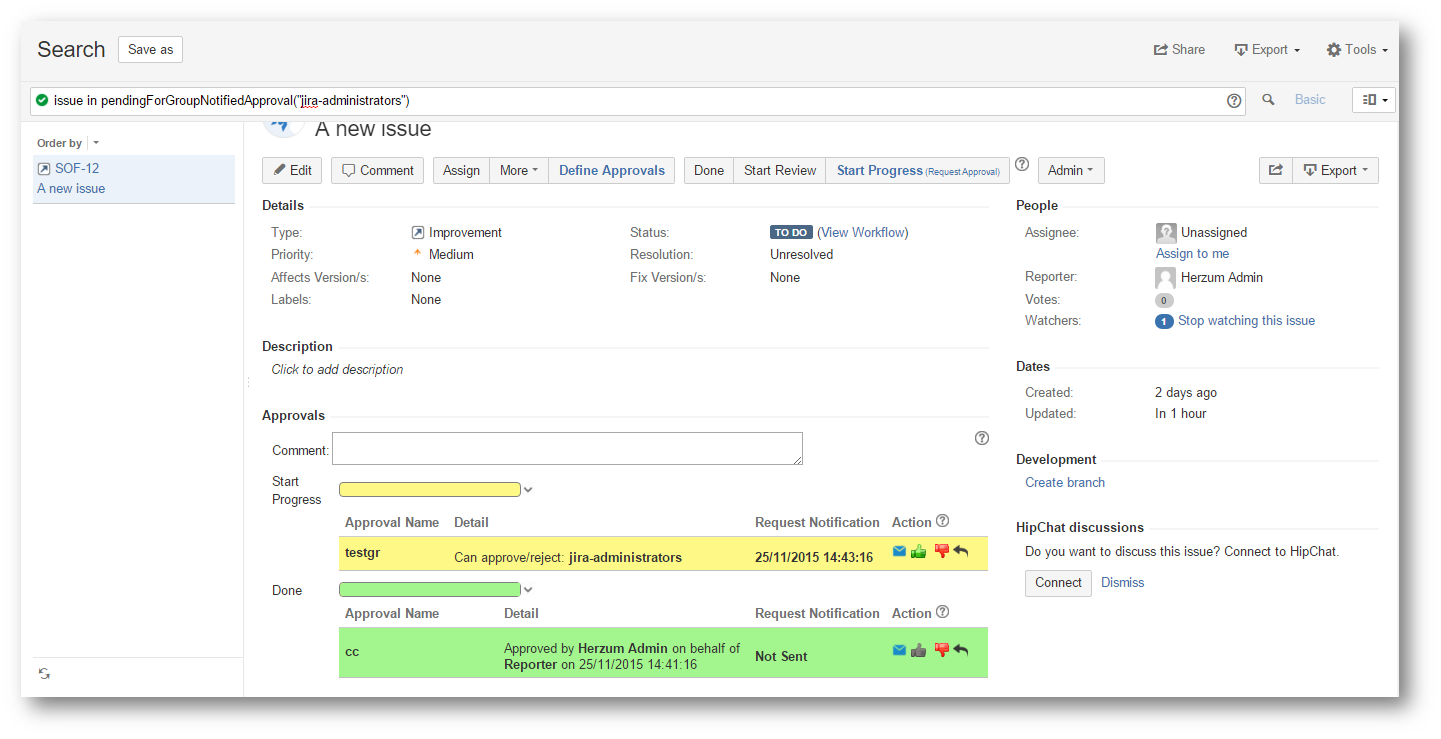Click the Edit button
Viewport: 1441px width, 739px height.
coord(292,170)
